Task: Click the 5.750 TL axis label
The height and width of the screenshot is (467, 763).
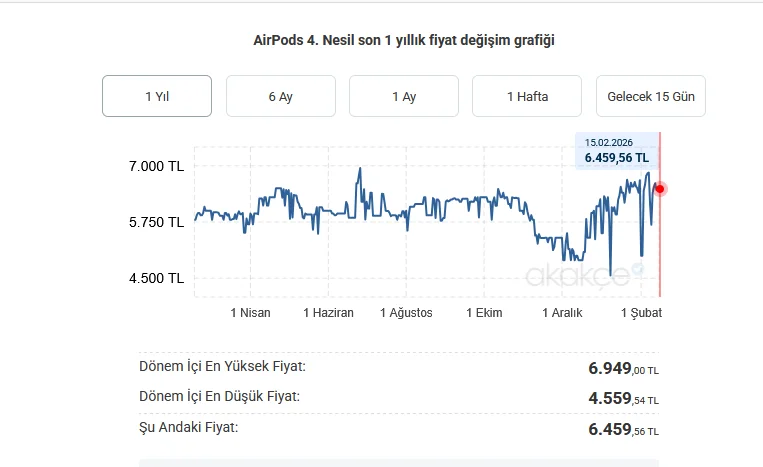Action: point(156,222)
